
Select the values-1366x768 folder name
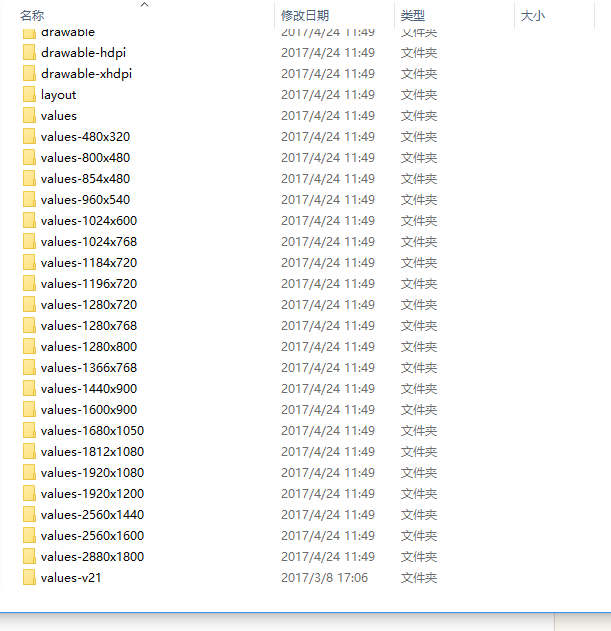[x=89, y=367]
